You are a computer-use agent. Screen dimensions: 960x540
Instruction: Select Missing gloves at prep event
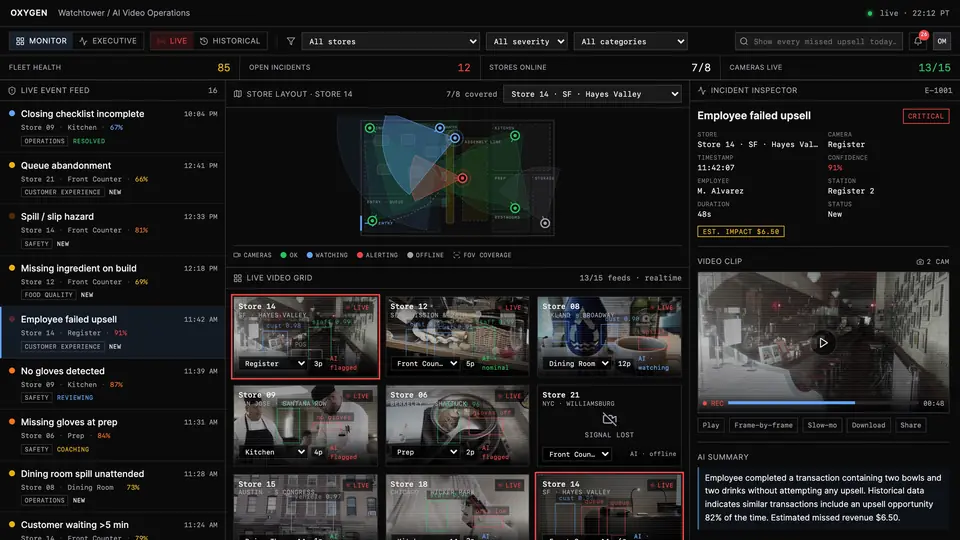(113, 435)
